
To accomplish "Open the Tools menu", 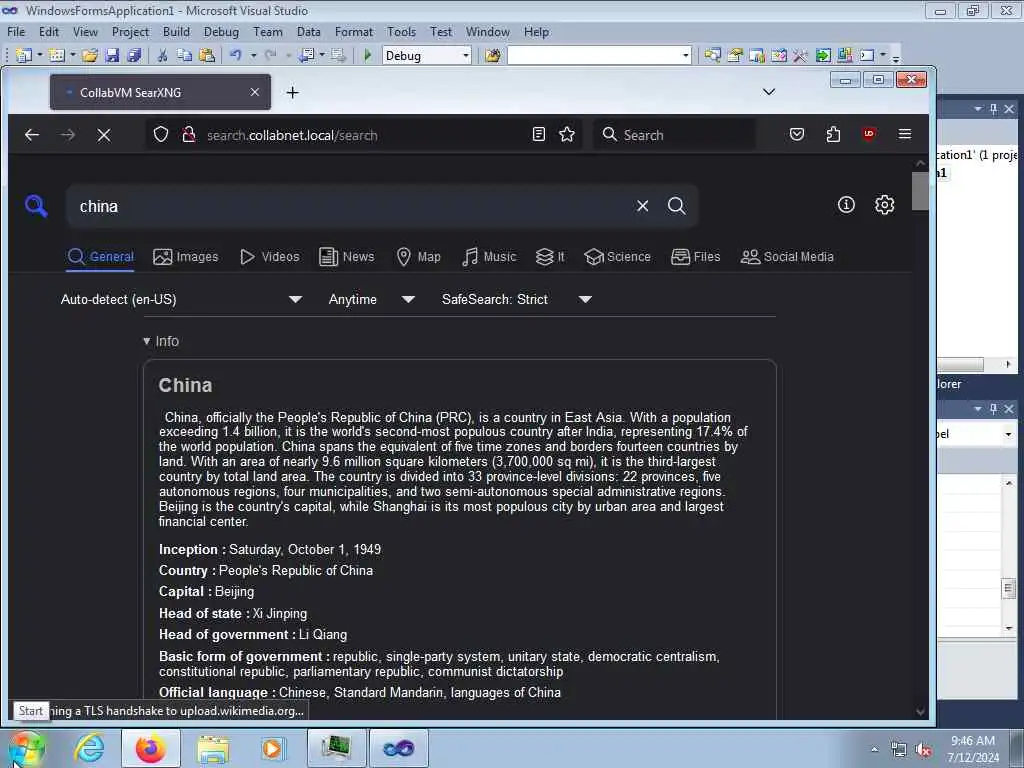I will coord(402,31).
